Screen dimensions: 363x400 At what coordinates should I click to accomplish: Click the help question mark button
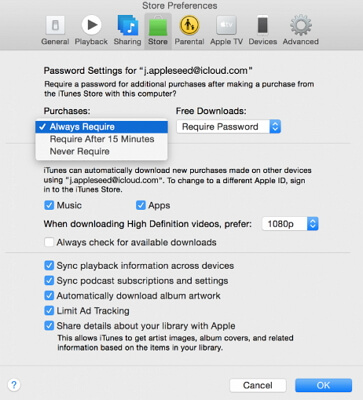click(14, 385)
